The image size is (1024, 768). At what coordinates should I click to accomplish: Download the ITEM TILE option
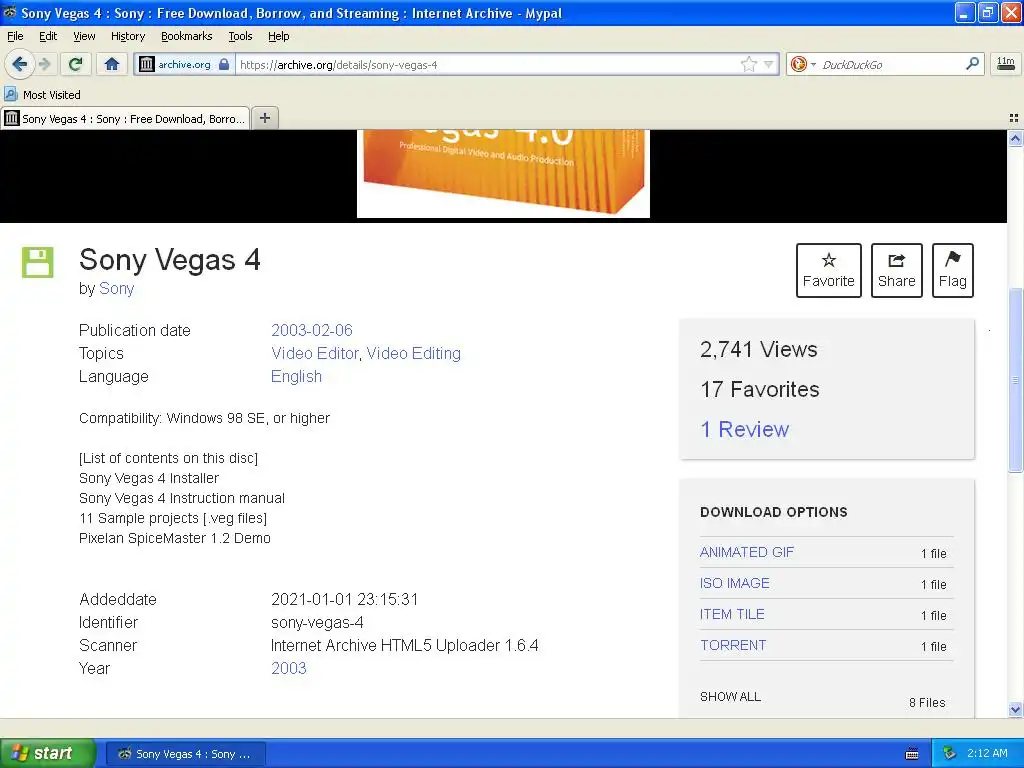[x=732, y=615]
